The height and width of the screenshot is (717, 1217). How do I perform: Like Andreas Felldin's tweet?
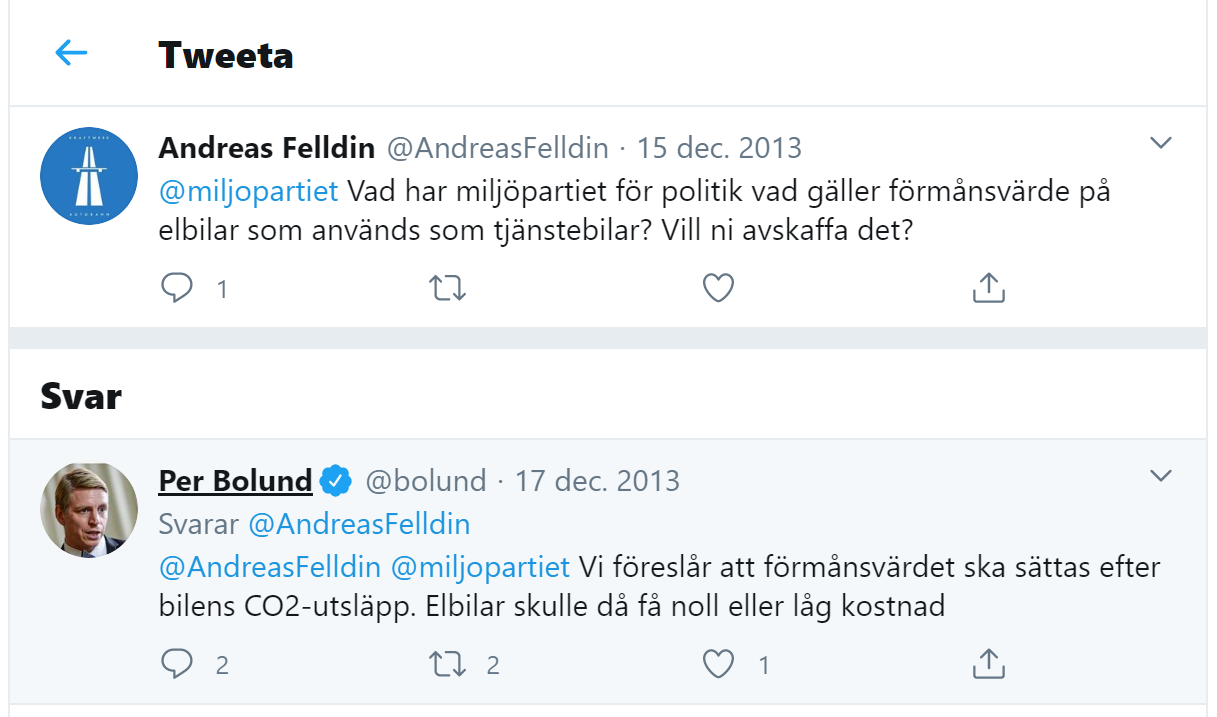point(718,289)
